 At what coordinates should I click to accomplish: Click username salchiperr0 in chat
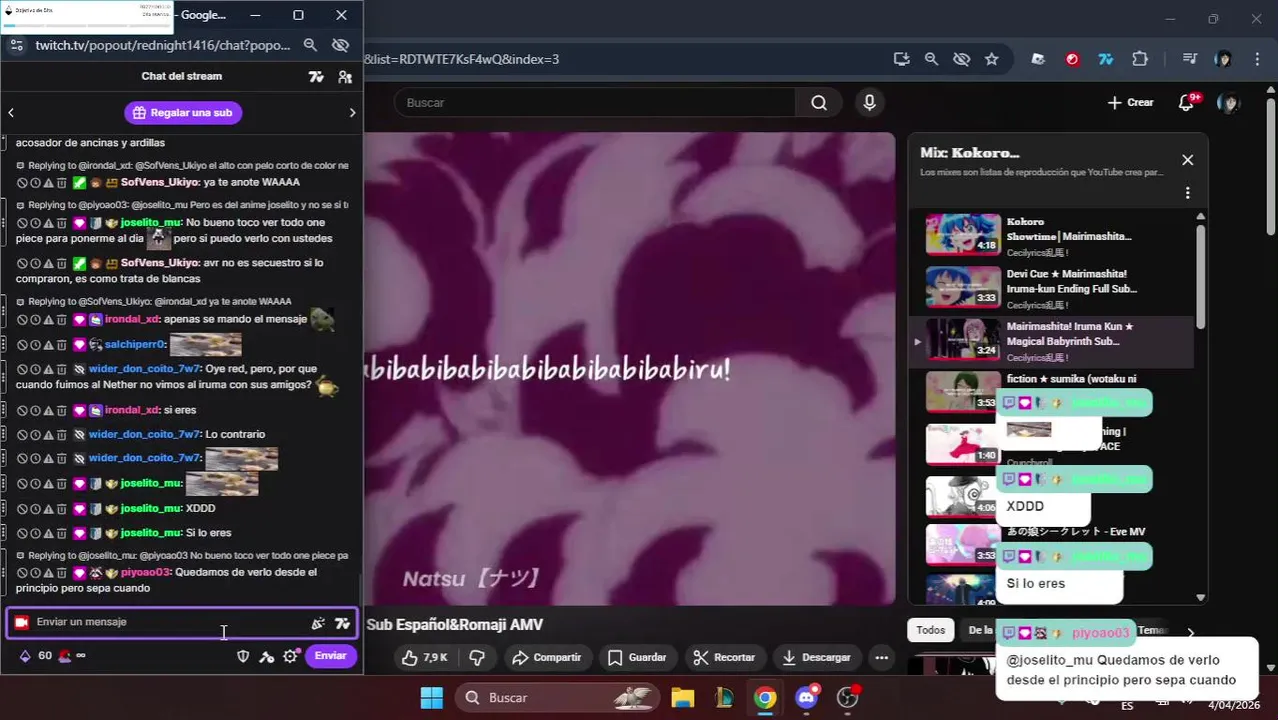tap(135, 344)
